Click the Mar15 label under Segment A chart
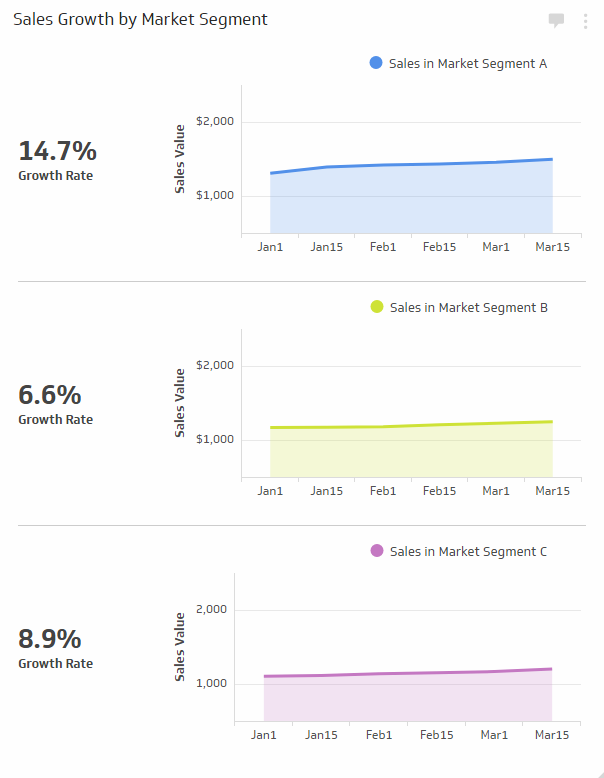Screen dimensions: 604x778 coord(553,247)
